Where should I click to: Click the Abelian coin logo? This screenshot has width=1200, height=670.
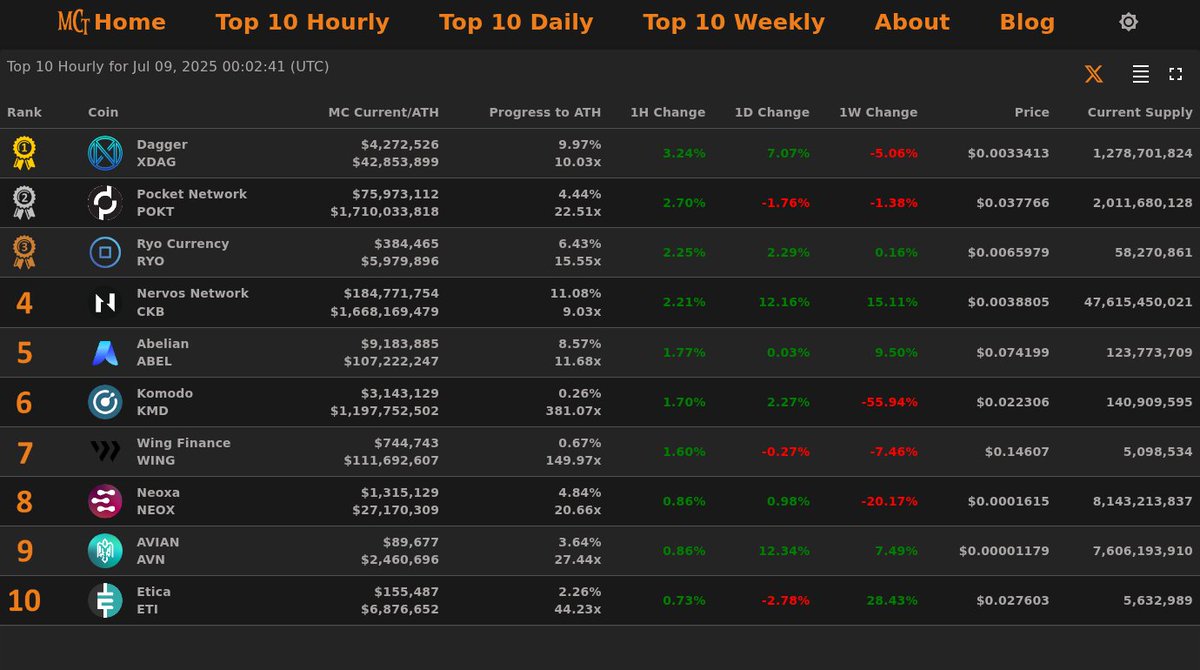[105, 352]
